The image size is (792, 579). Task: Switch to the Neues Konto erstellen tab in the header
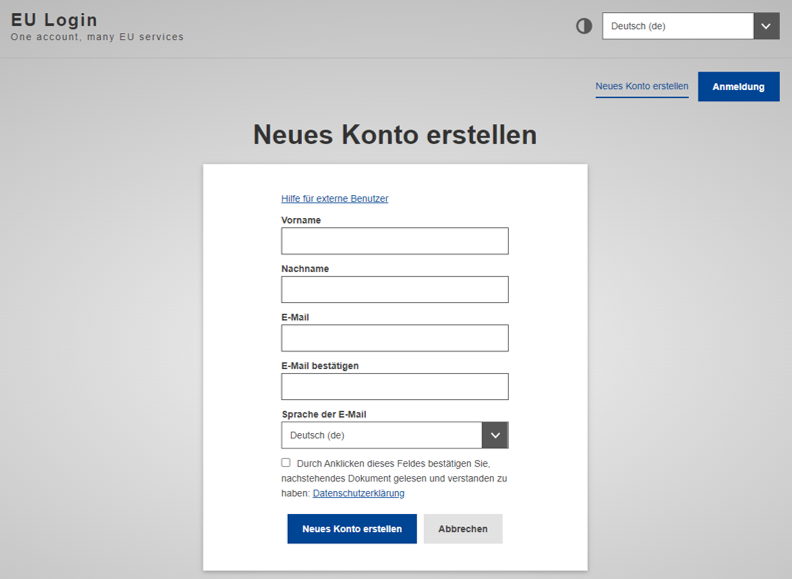pyautogui.click(x=641, y=87)
